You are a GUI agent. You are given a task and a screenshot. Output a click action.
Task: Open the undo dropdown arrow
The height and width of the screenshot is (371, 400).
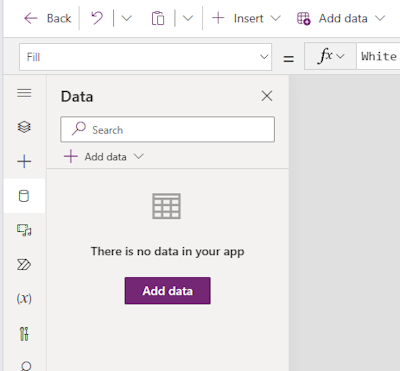click(126, 18)
